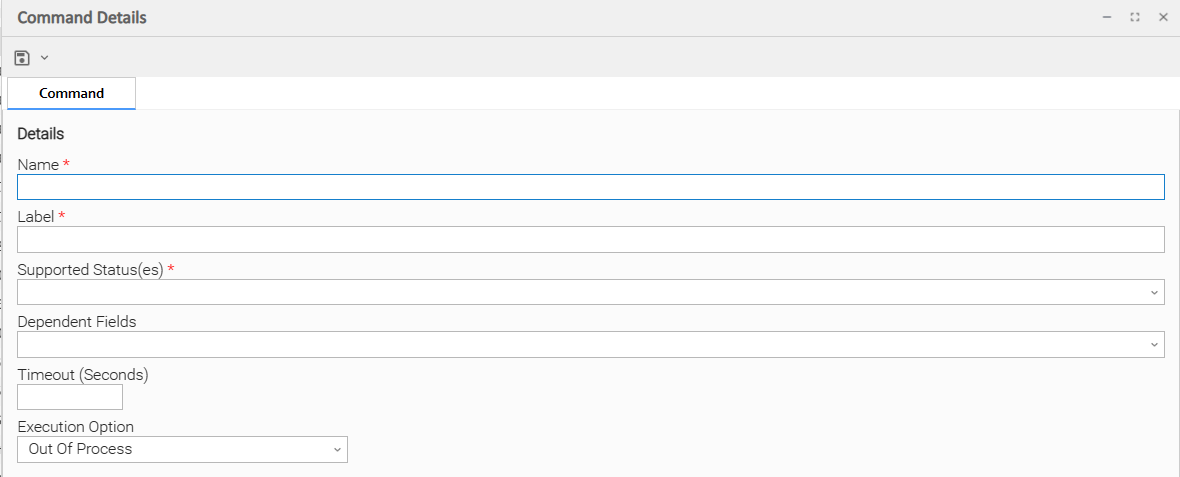Image resolution: width=1180 pixels, height=477 pixels.
Task: Maximize the Command Details panel
Action: 1135,17
